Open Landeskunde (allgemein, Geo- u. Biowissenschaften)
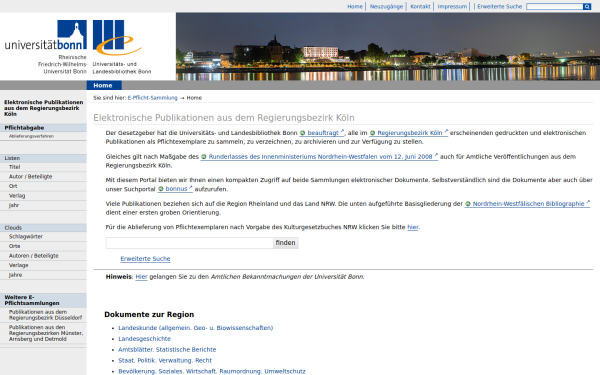Screen dimensions: 600x375 point(196,328)
